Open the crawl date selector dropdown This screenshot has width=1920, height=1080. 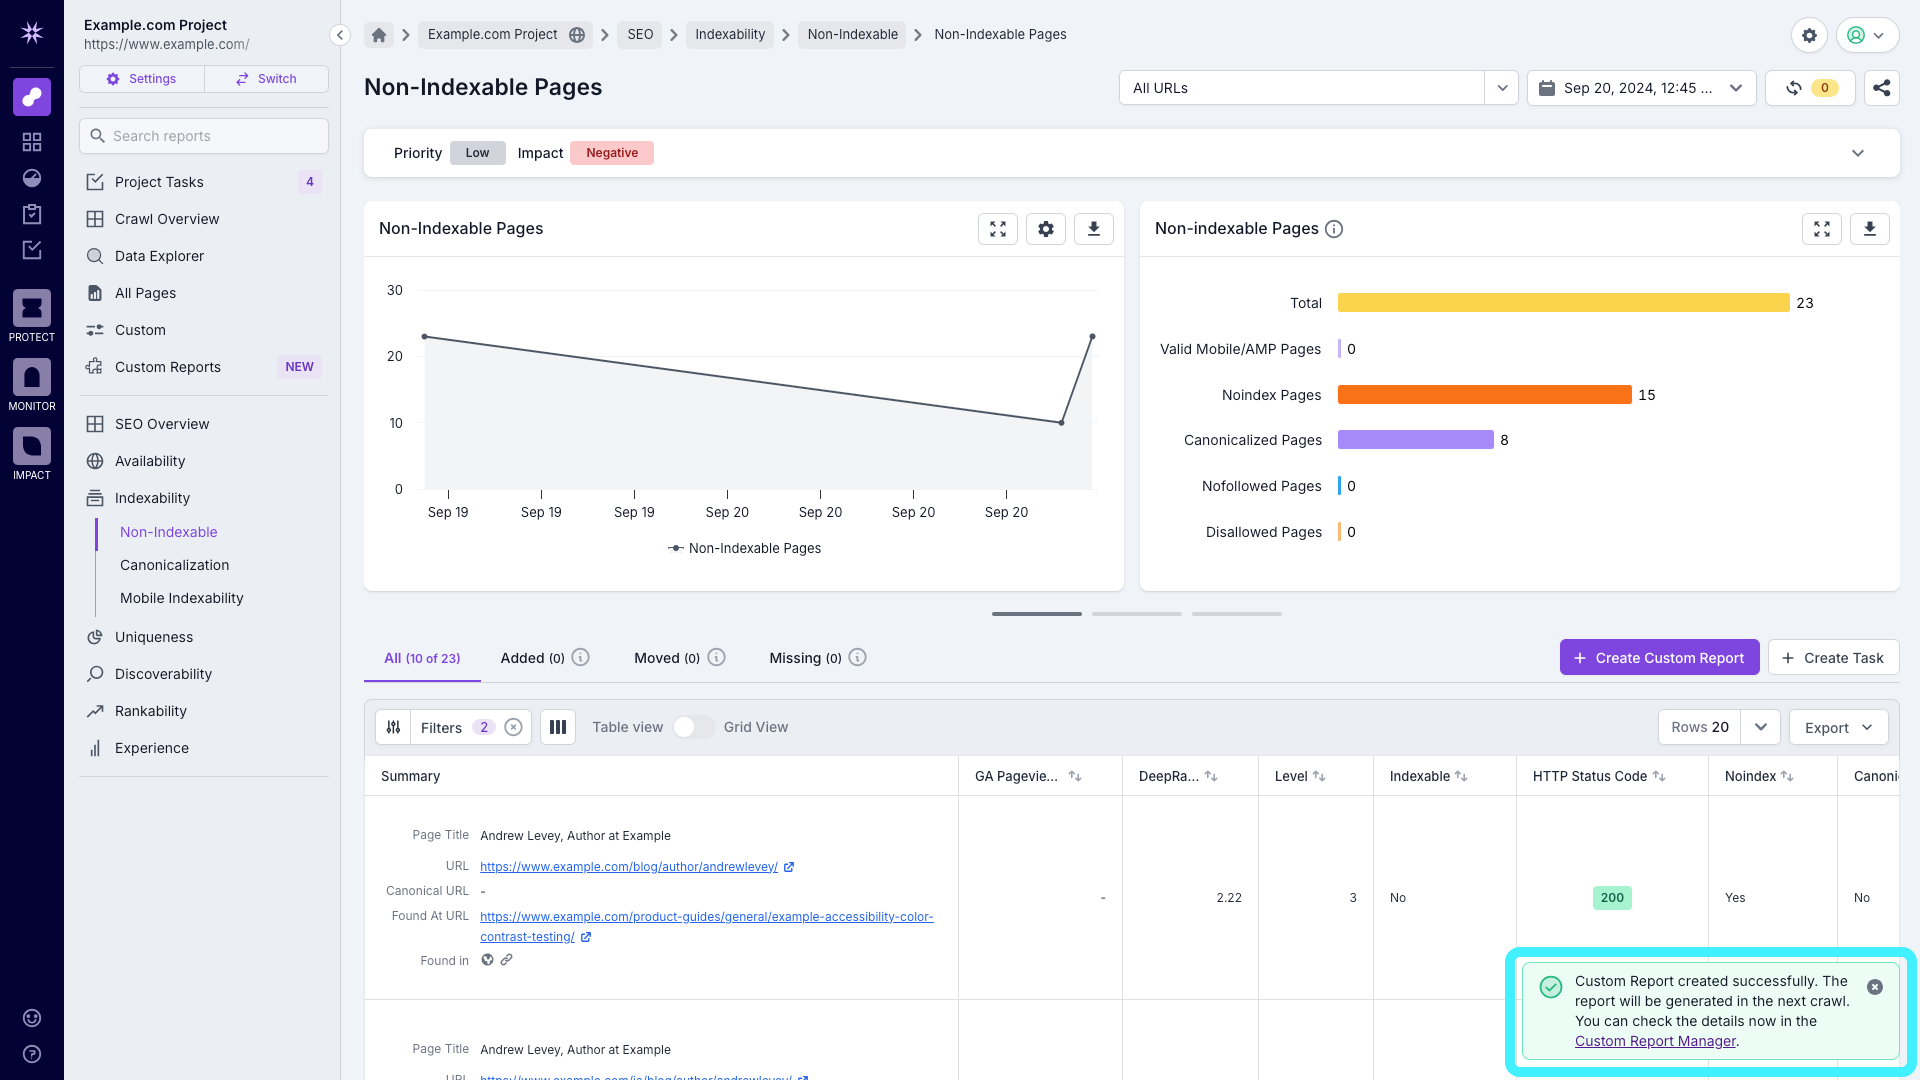point(1736,88)
